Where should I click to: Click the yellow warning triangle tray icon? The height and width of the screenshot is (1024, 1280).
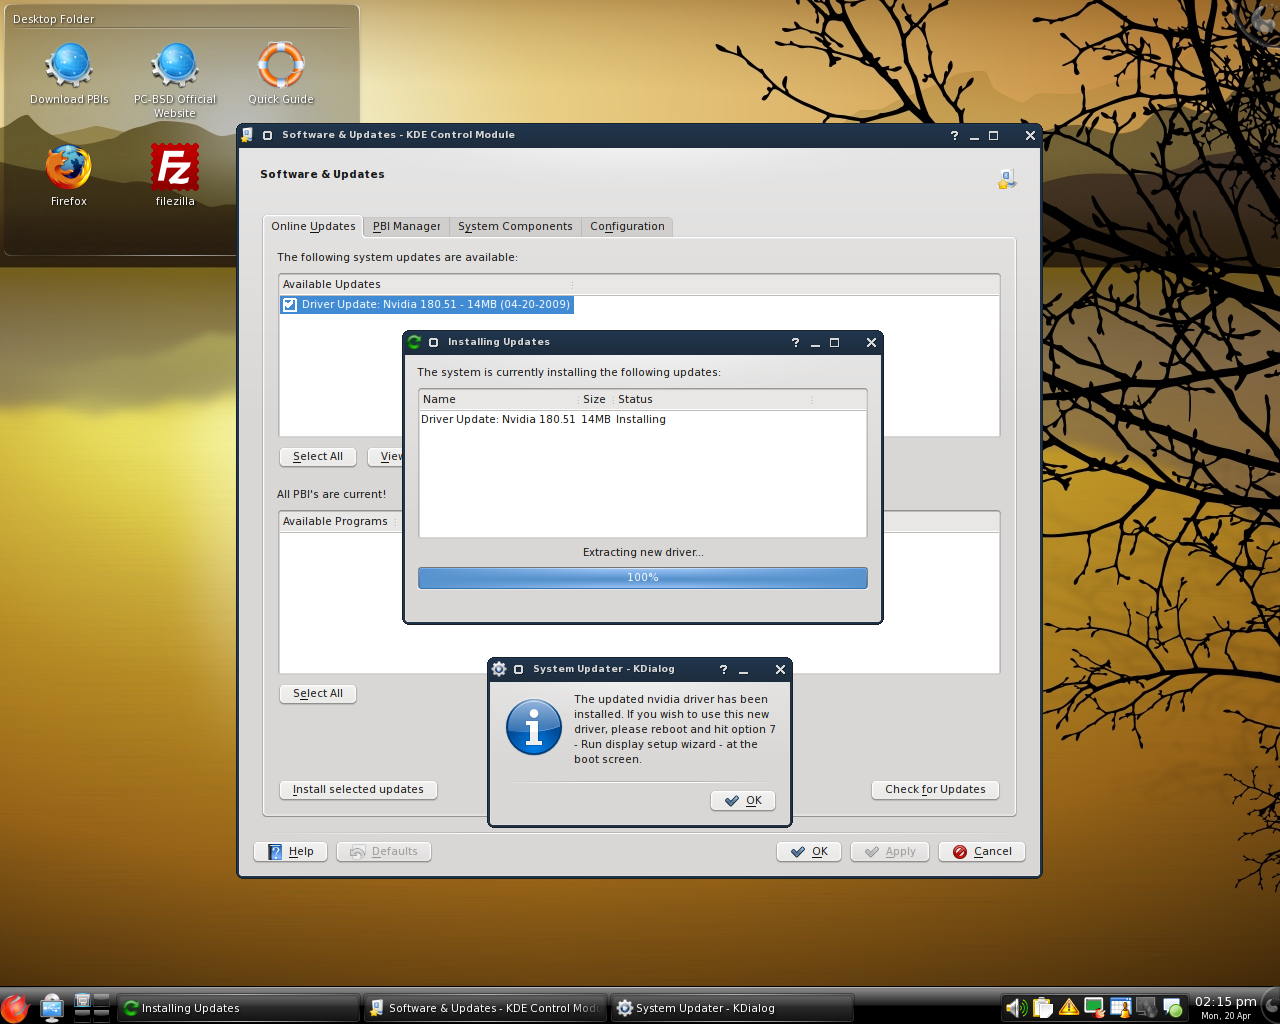coord(1069,1007)
